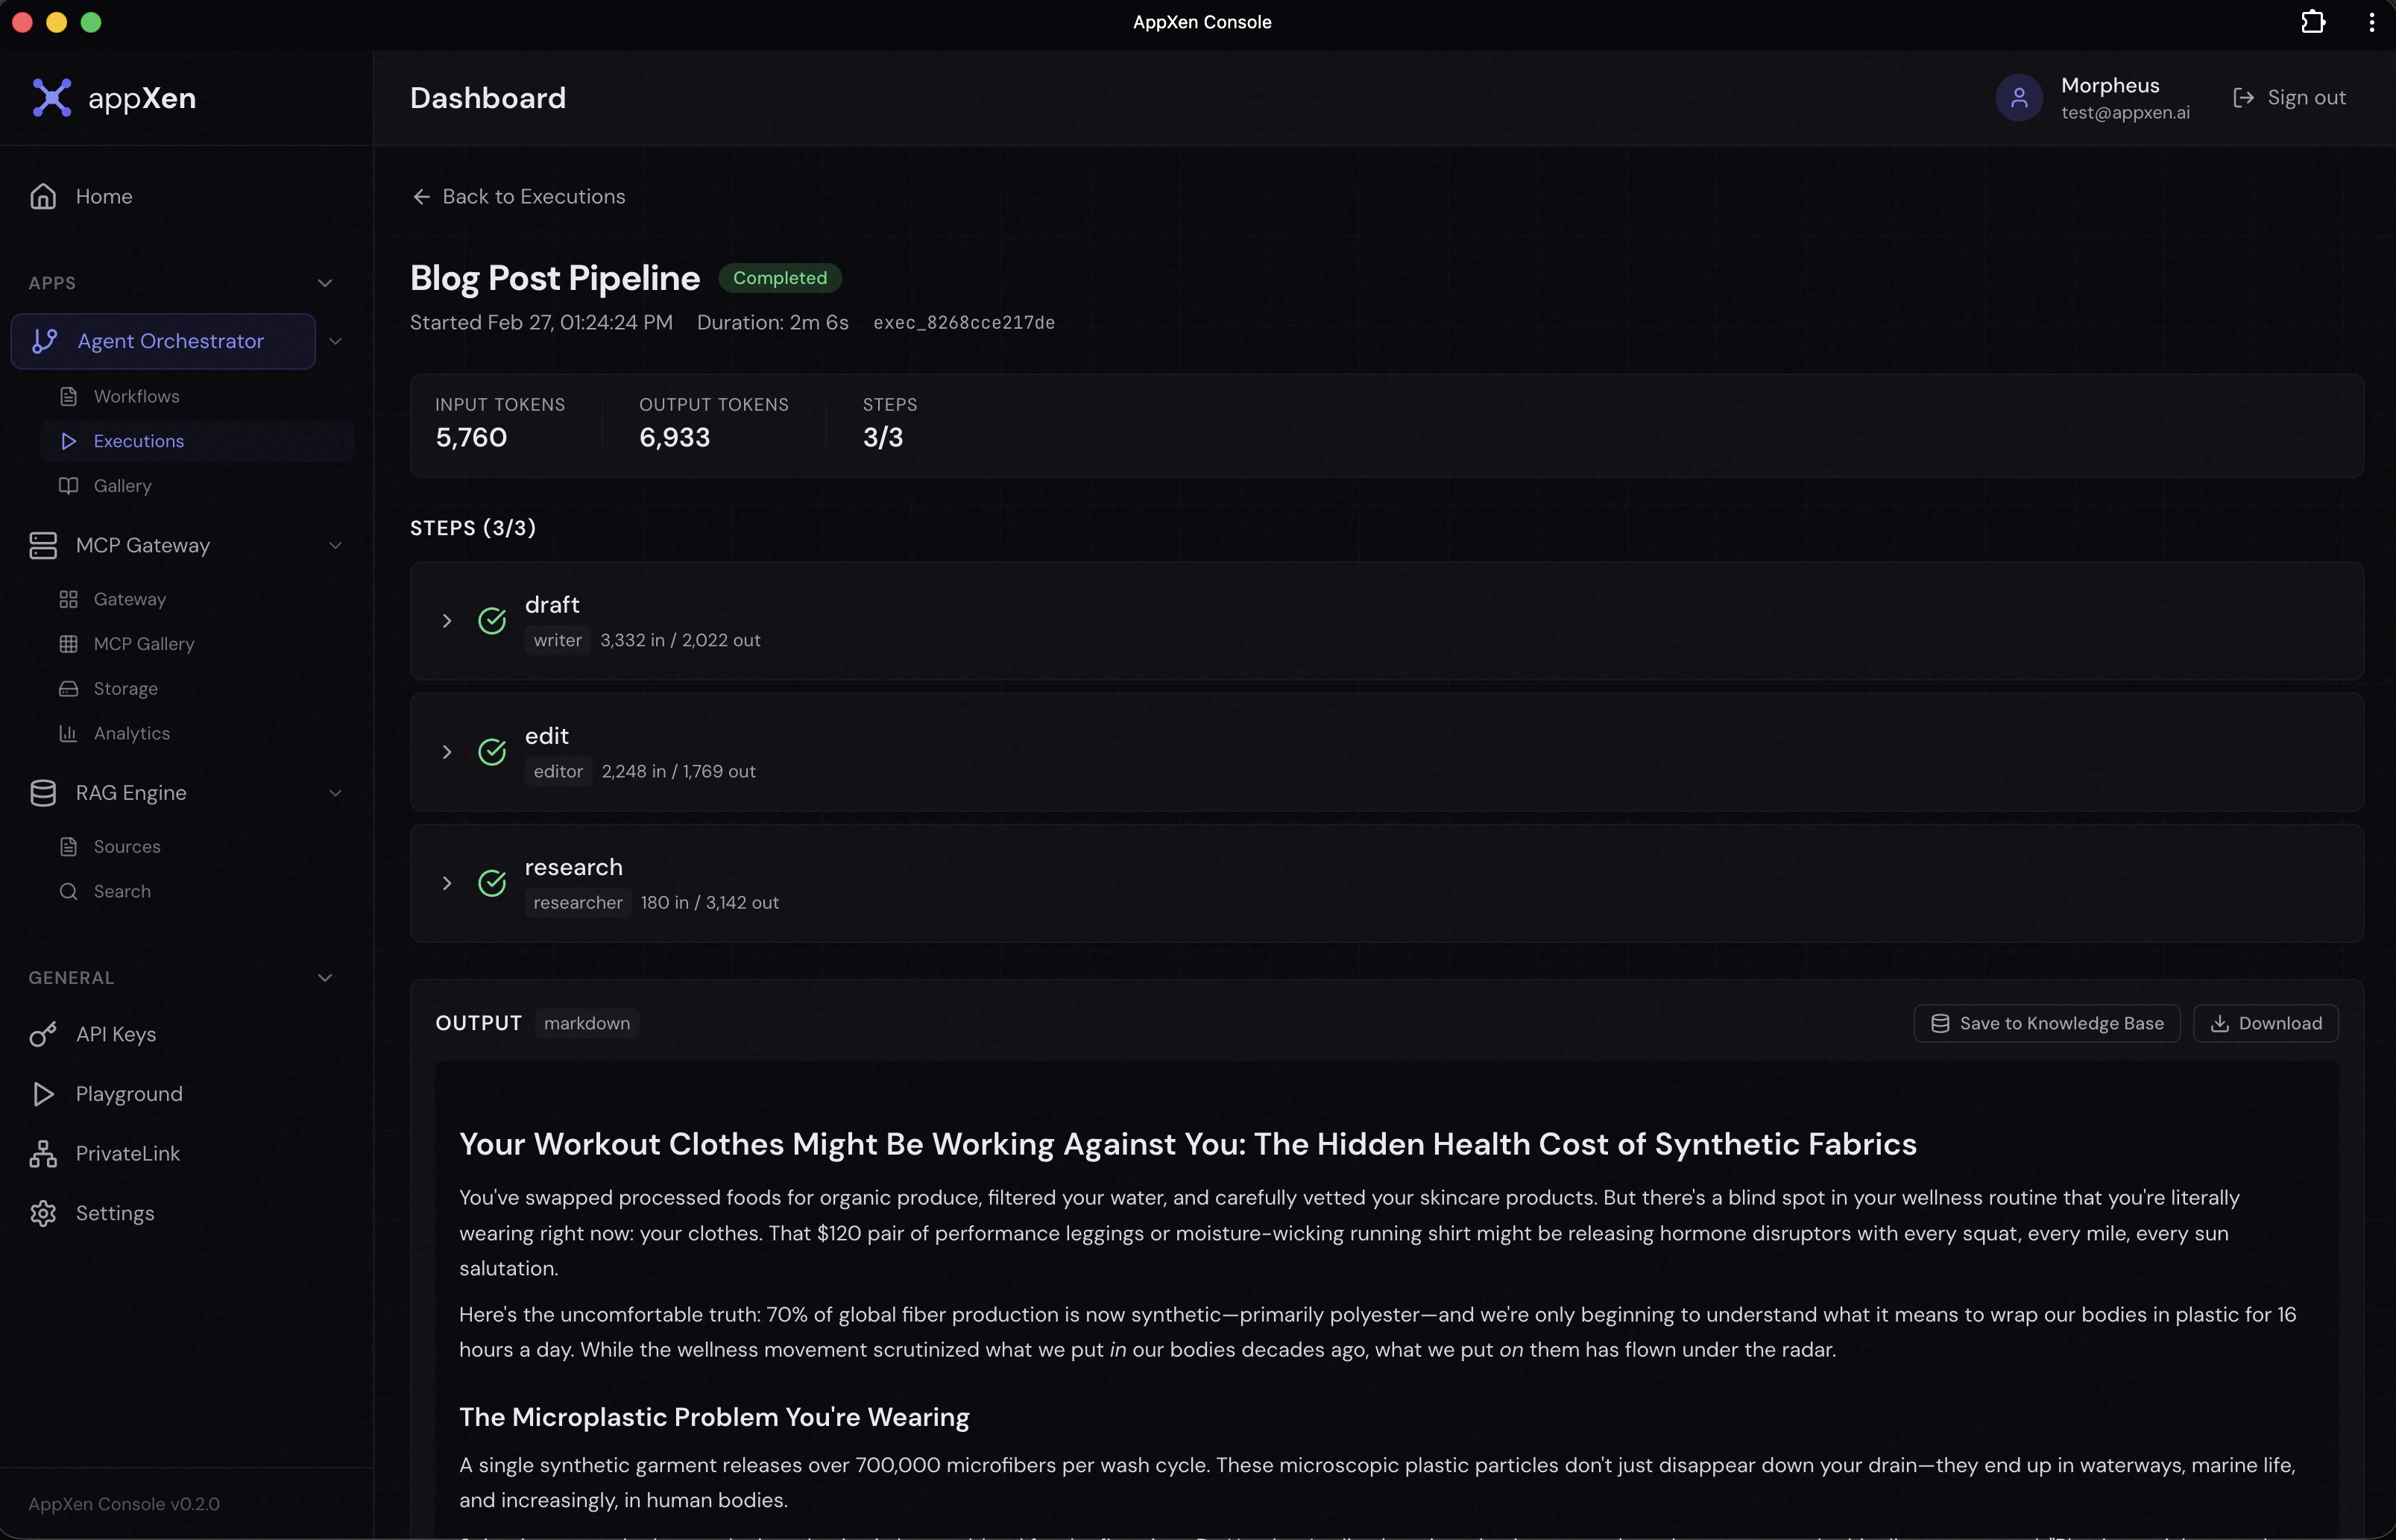Collapse the RAG Engine section chevron
2396x1540 pixels.
point(337,792)
